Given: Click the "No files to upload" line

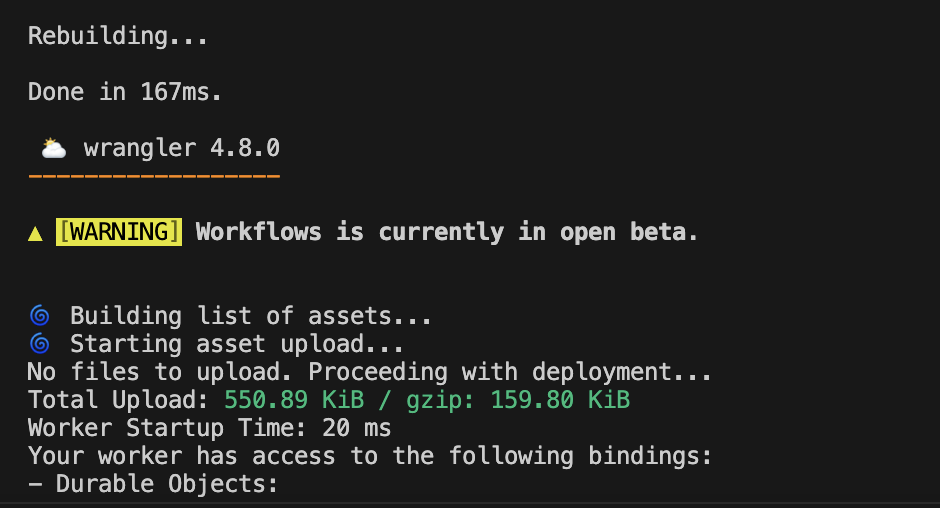Looking at the screenshot, I should pyautogui.click(x=369, y=373).
